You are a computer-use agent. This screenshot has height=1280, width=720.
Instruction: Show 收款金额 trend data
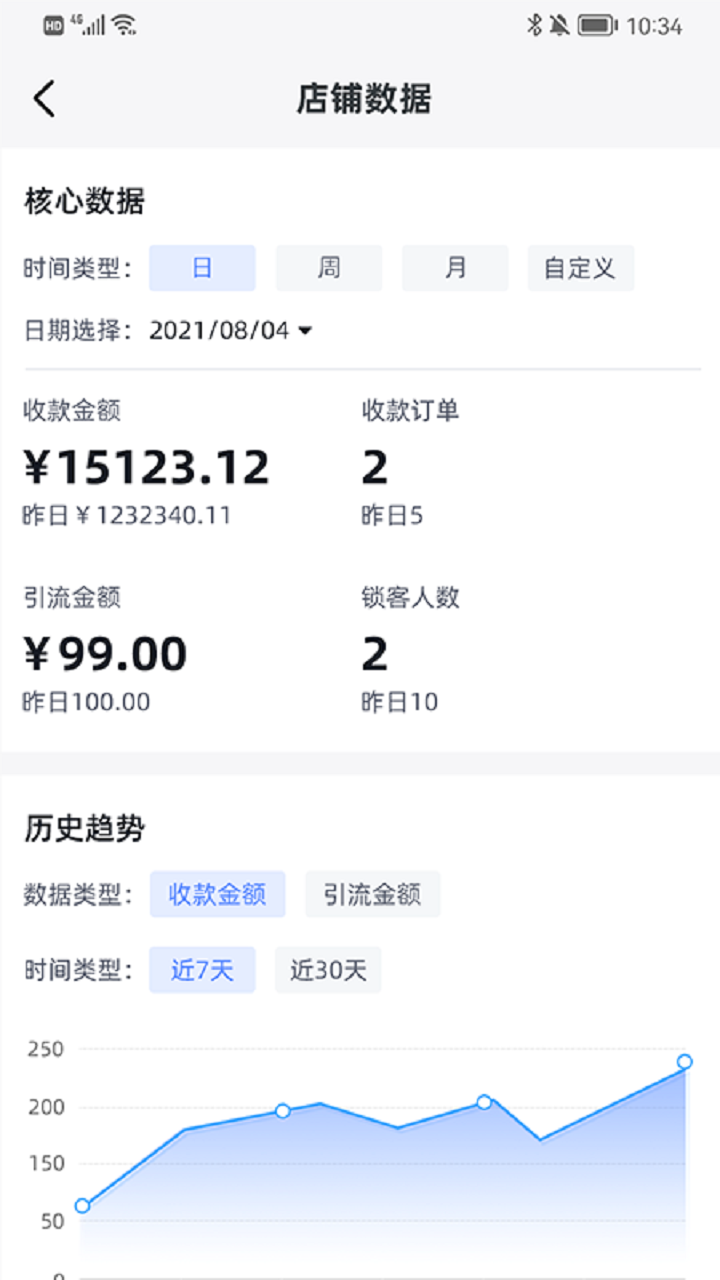[218, 894]
